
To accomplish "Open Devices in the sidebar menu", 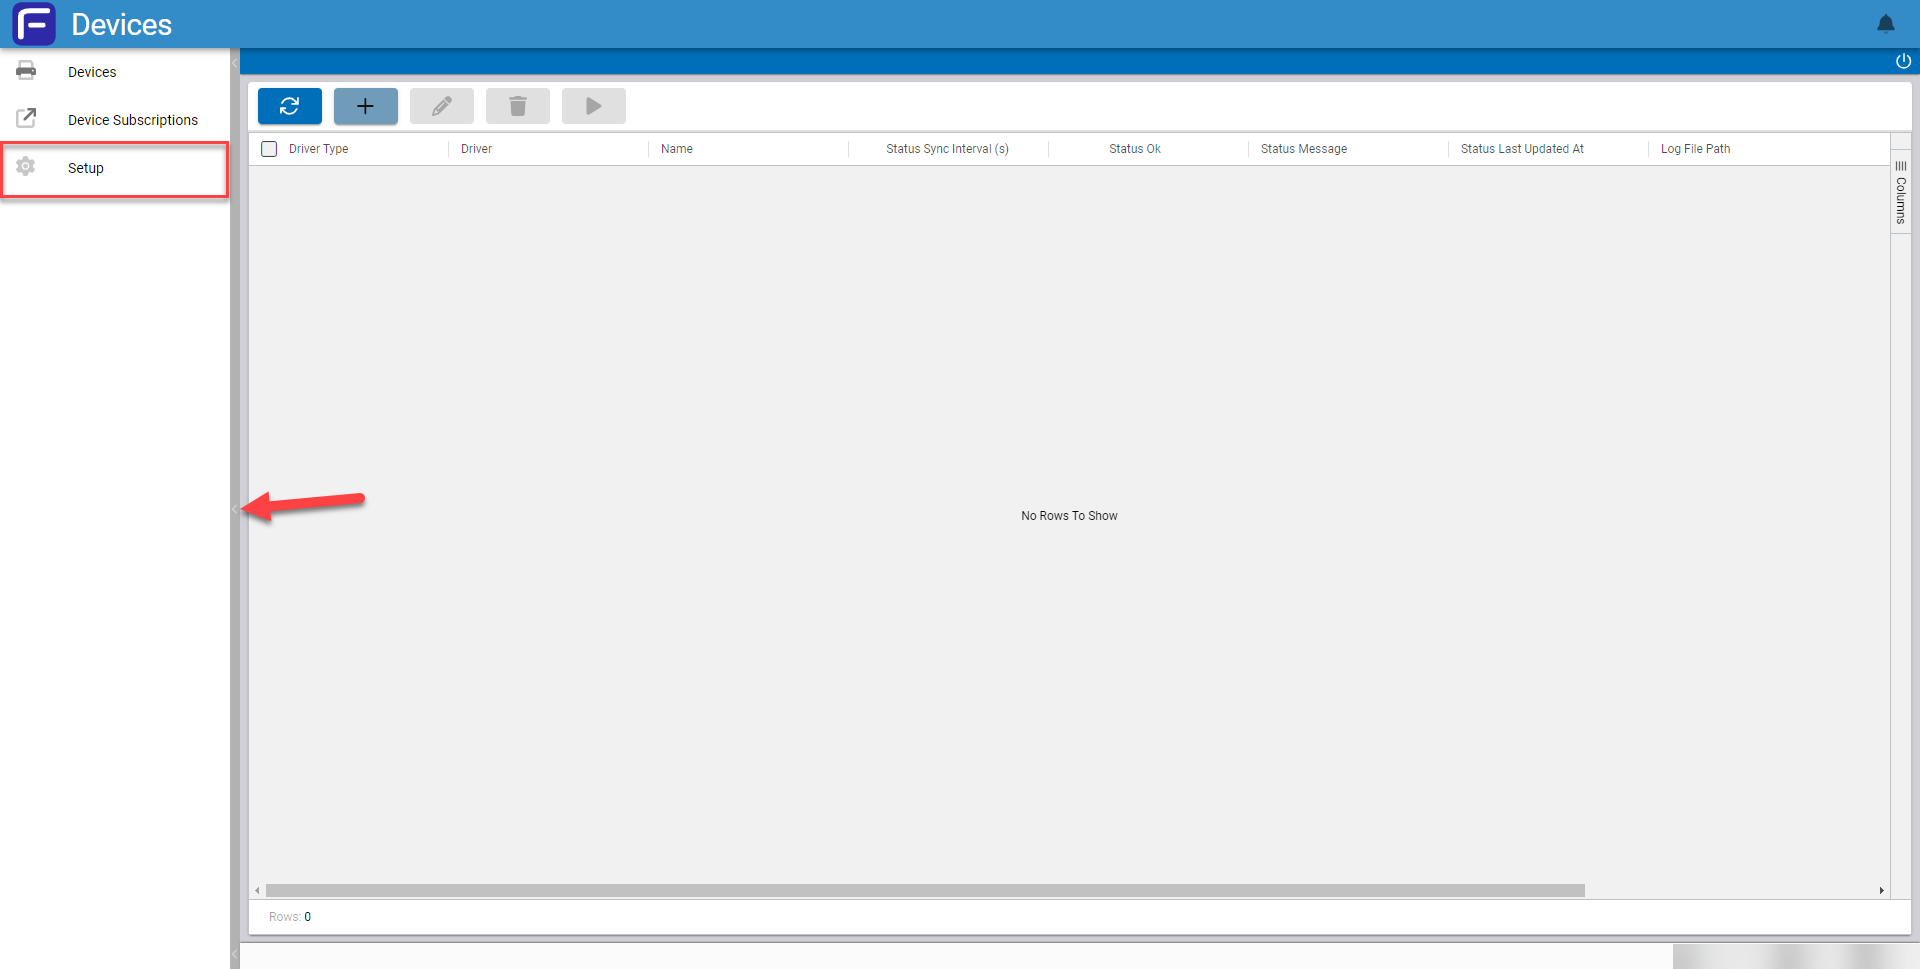I will 92,72.
